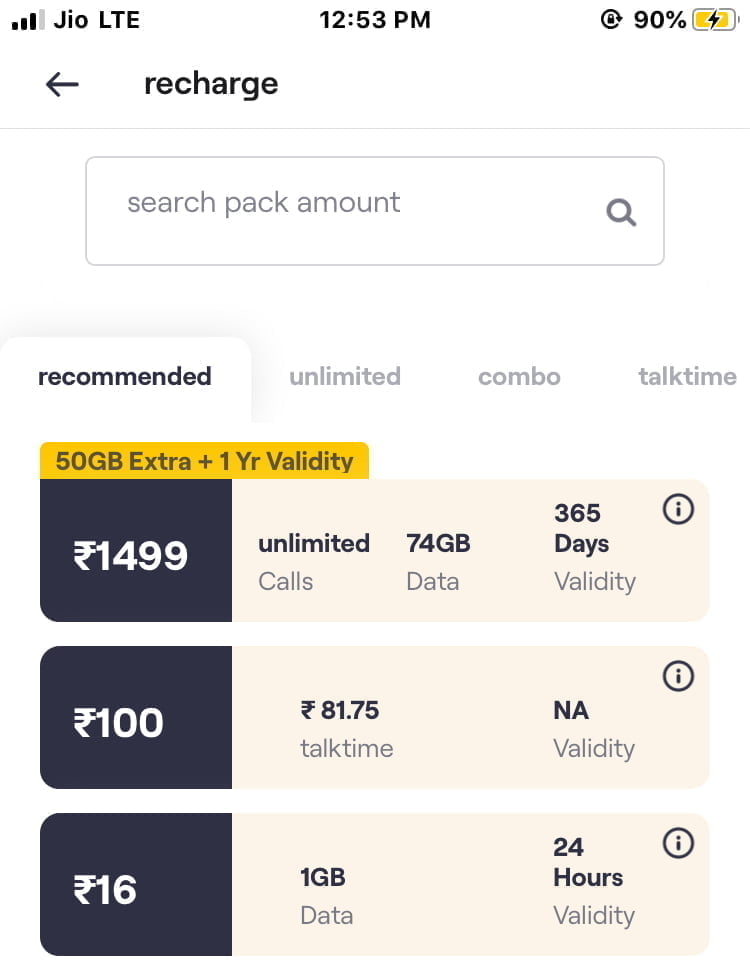Screen dimensions: 750x963
Task: Tap the signal strength bars icon
Action: tap(28, 20)
